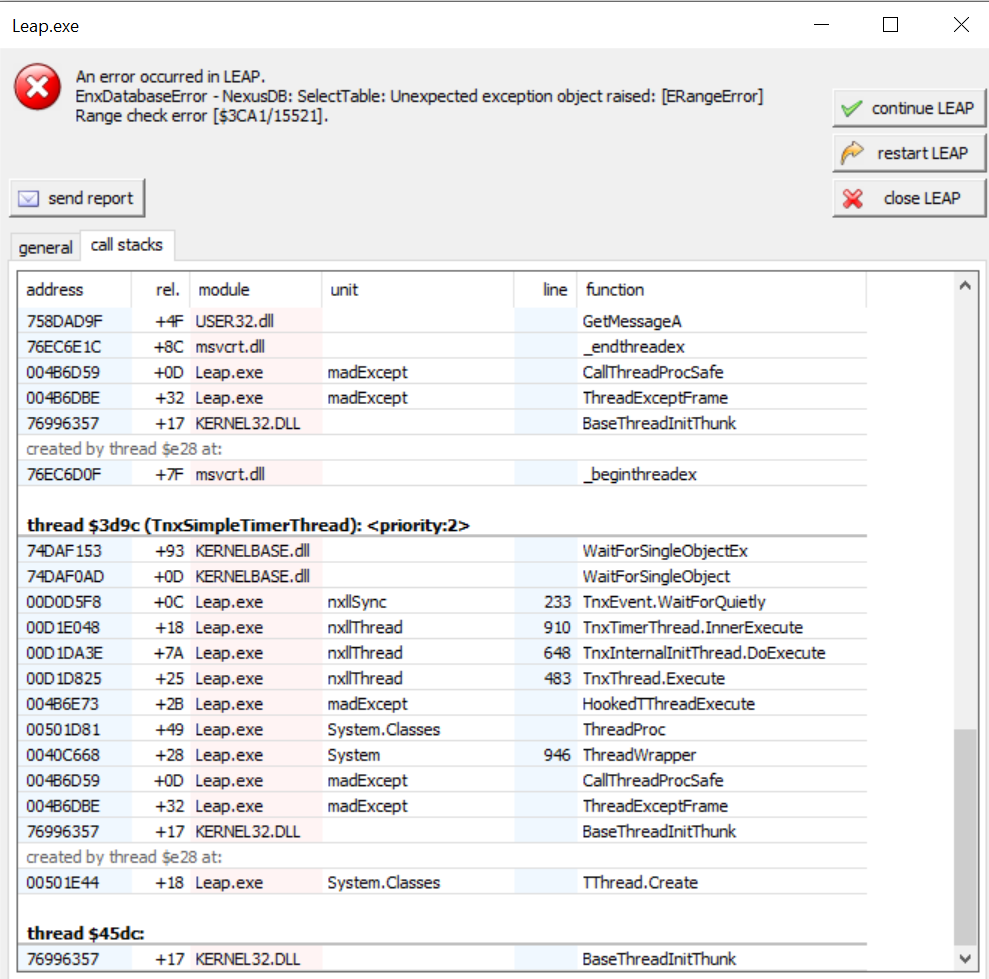Click the scroll down arrow of call stack list
The image size is (989, 979).
(965, 958)
